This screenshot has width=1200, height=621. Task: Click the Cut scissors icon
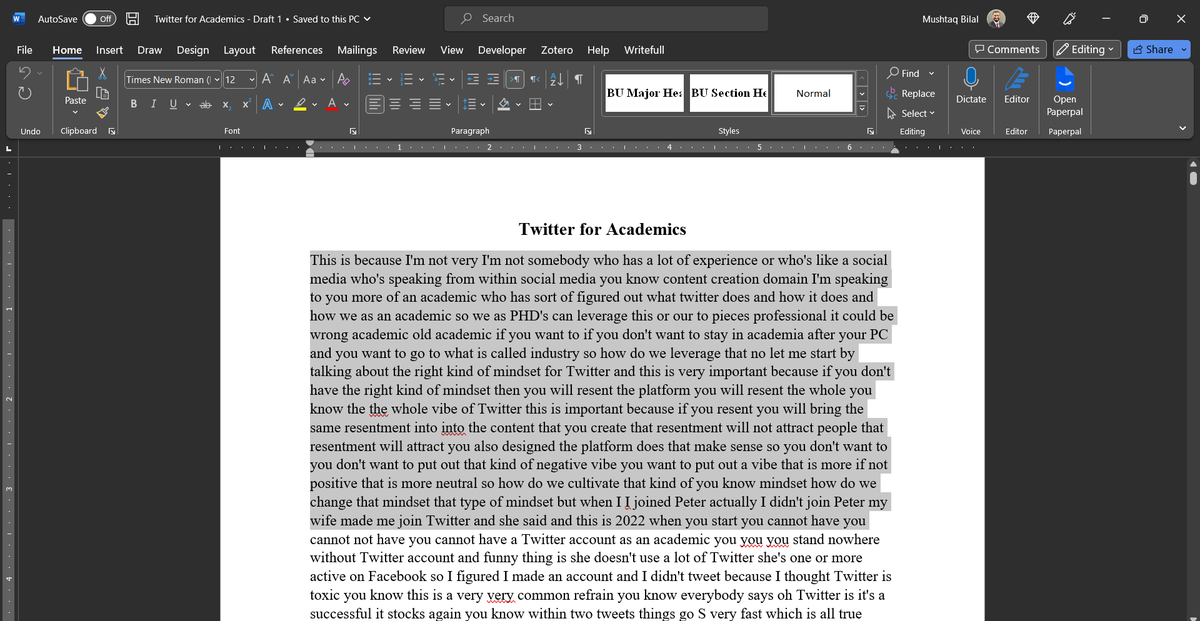(101, 74)
